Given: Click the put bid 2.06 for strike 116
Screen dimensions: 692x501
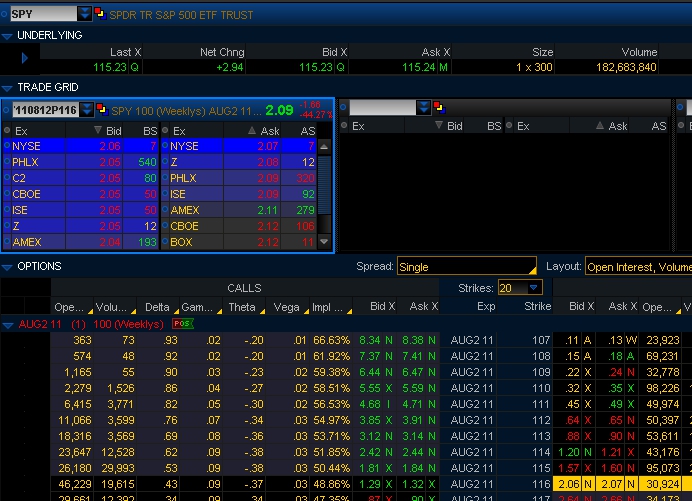Looking at the screenshot, I should pos(568,484).
